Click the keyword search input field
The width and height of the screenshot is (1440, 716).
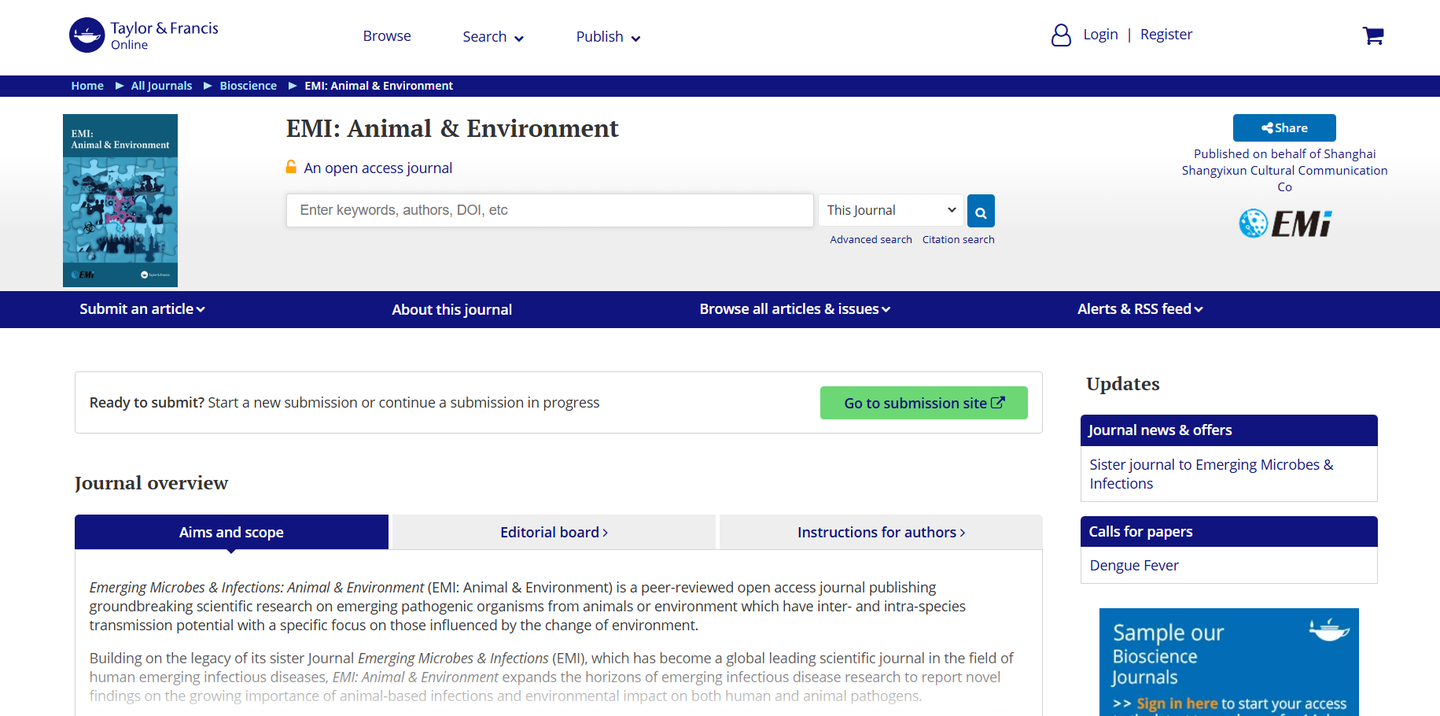point(550,211)
